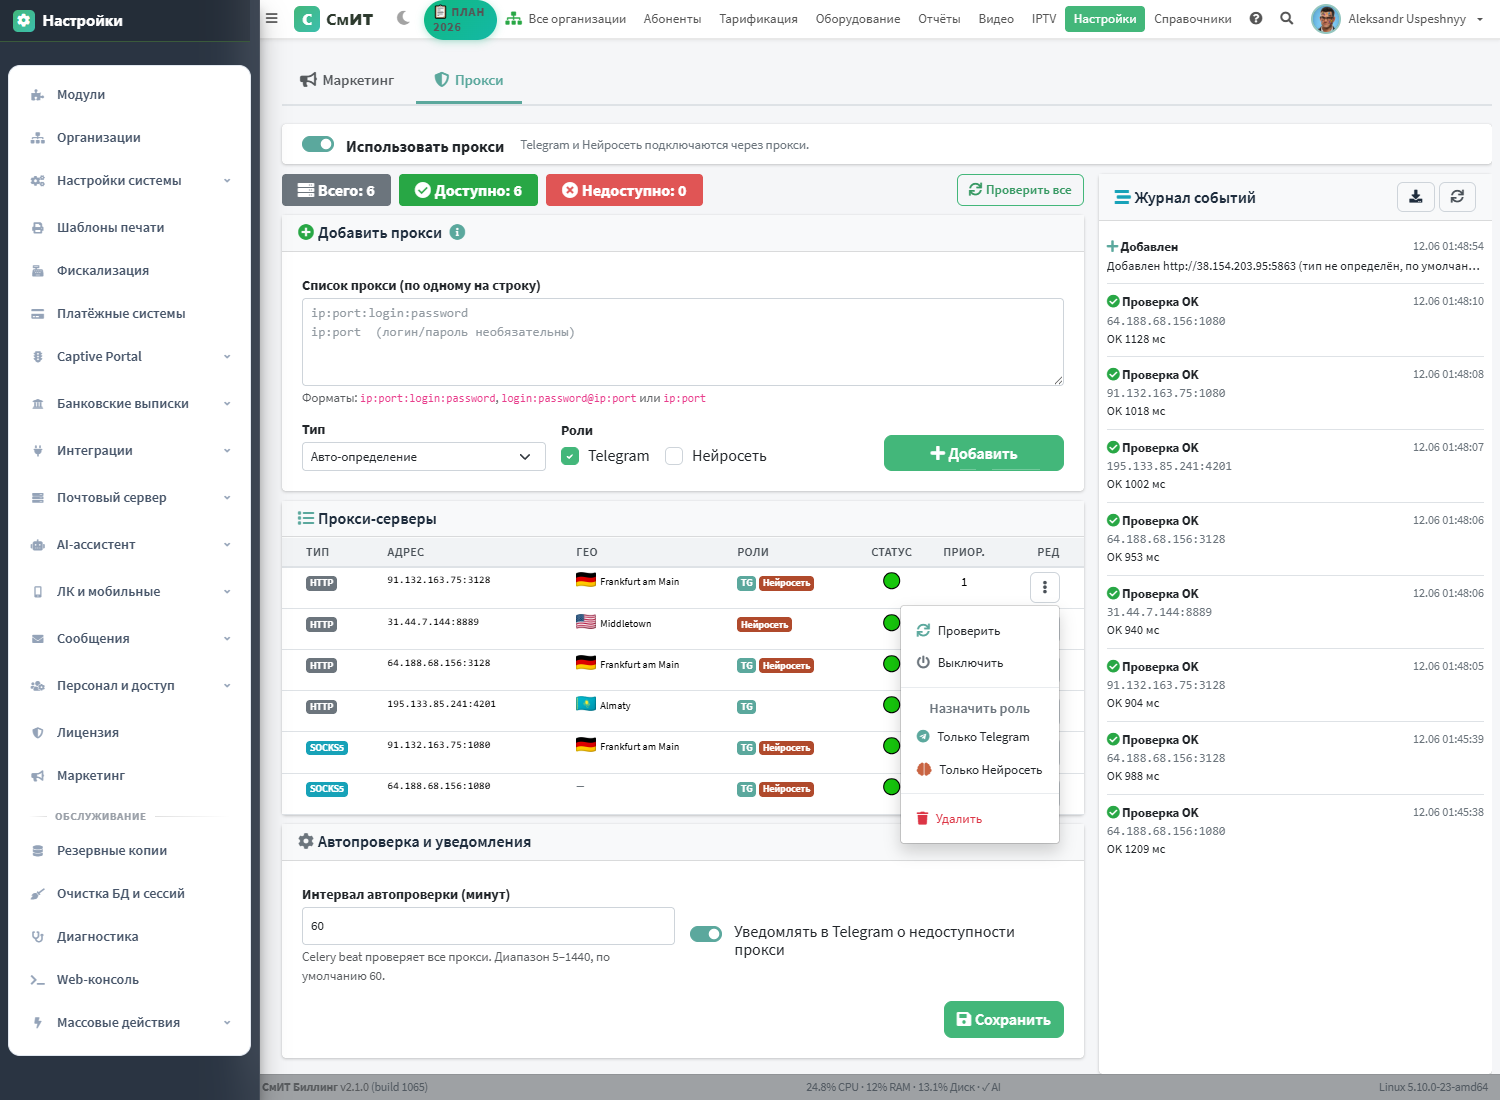Click the Диагностика stethoscope icon

[38, 937]
